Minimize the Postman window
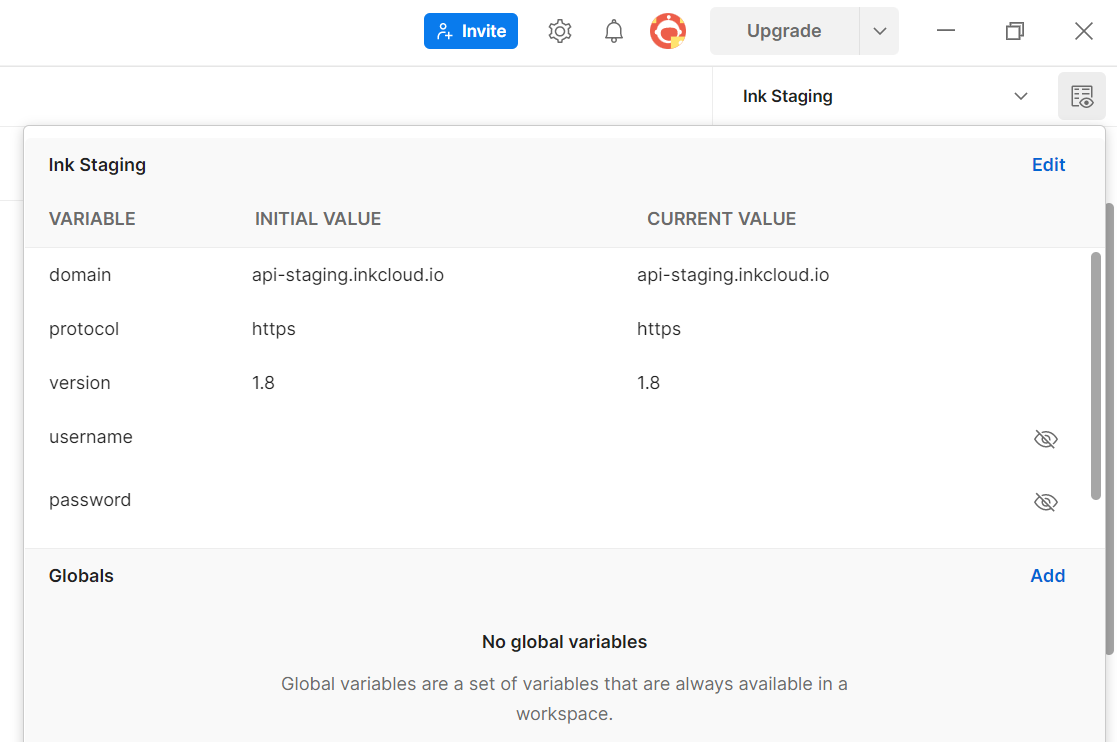The height and width of the screenshot is (742, 1117). pos(946,31)
